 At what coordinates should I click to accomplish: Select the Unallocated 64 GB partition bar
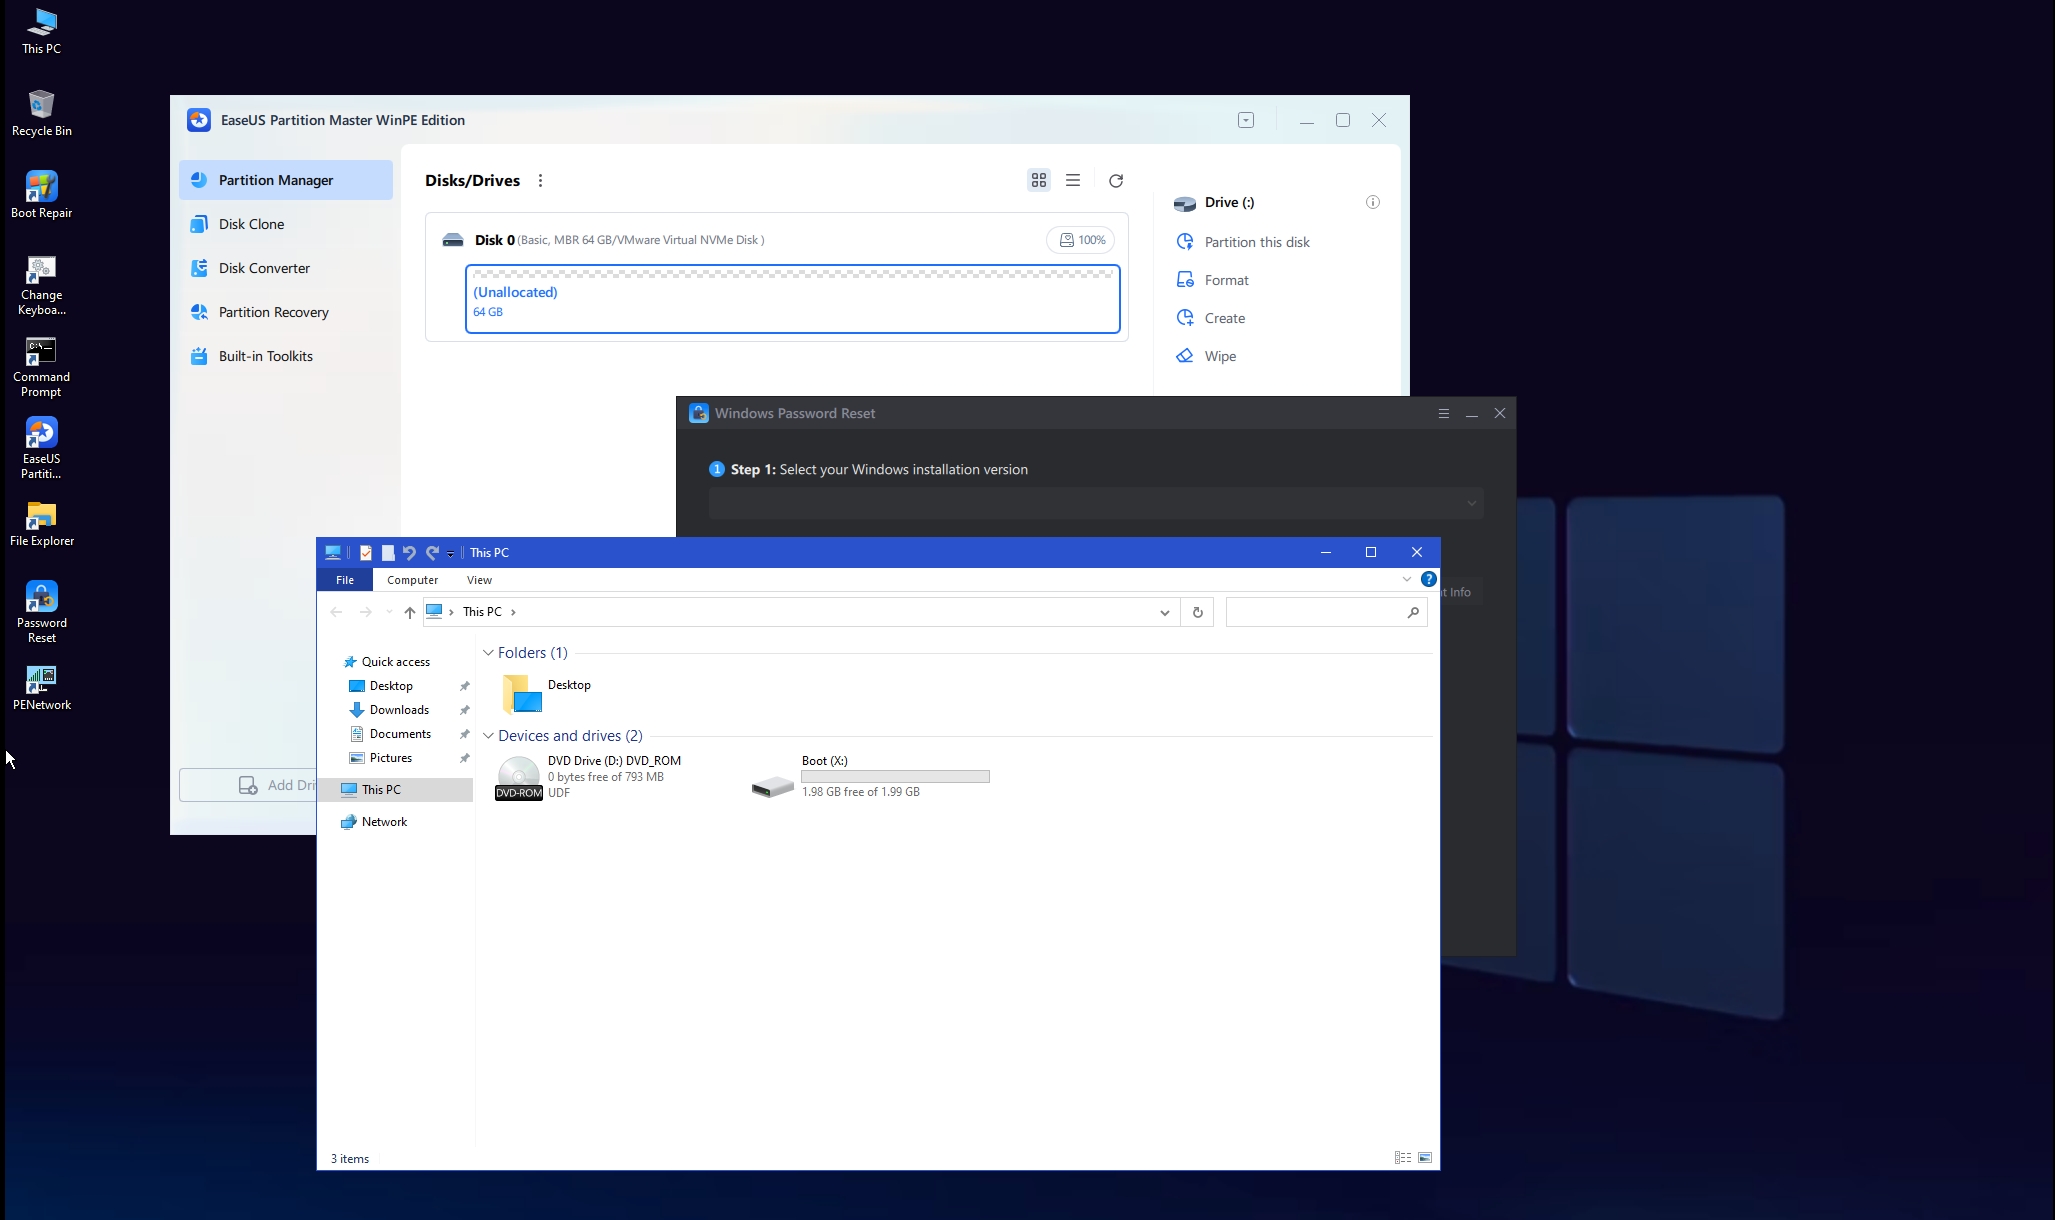(x=792, y=299)
